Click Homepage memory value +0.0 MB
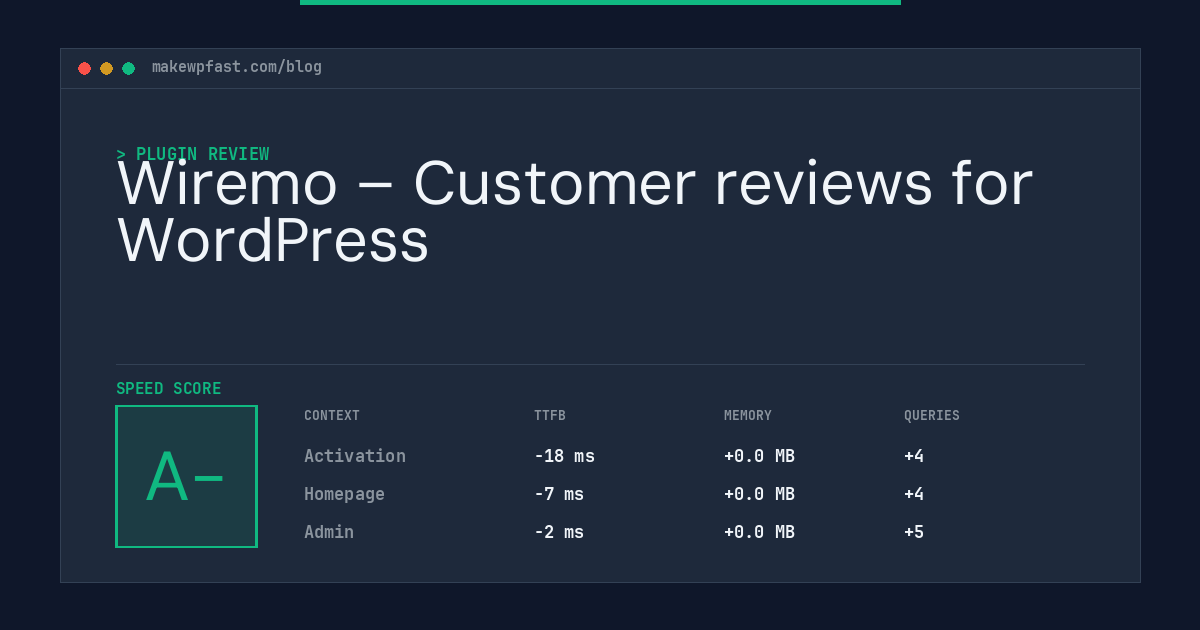 [x=759, y=494]
